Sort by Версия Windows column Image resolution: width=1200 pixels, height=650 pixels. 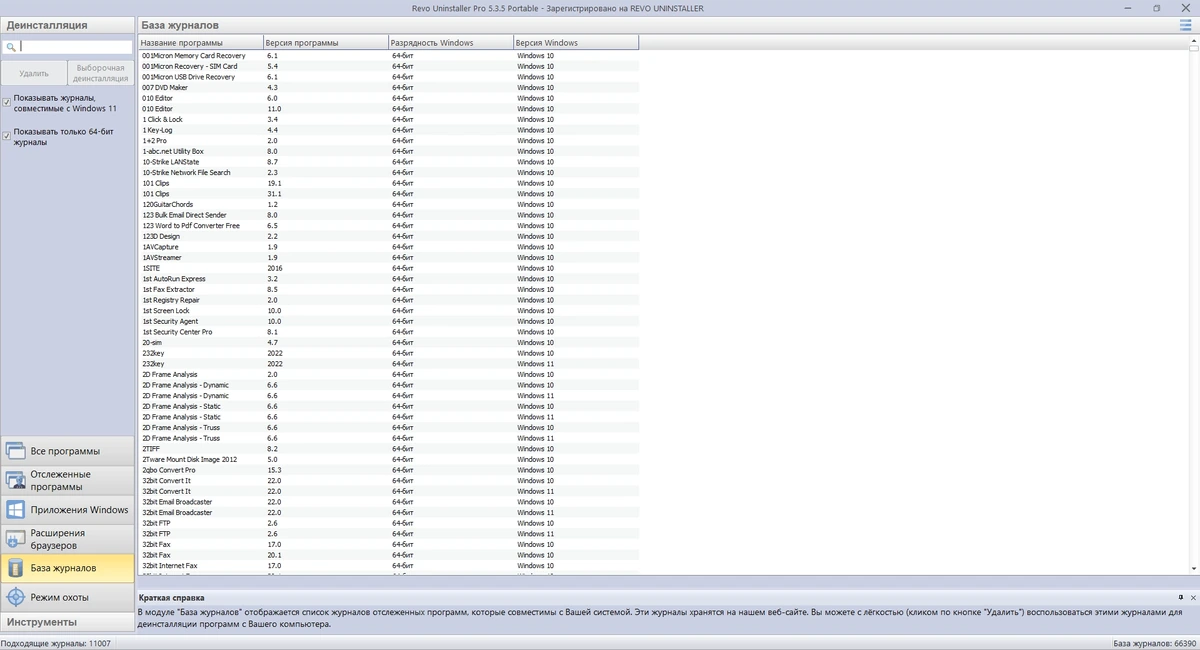tap(575, 43)
